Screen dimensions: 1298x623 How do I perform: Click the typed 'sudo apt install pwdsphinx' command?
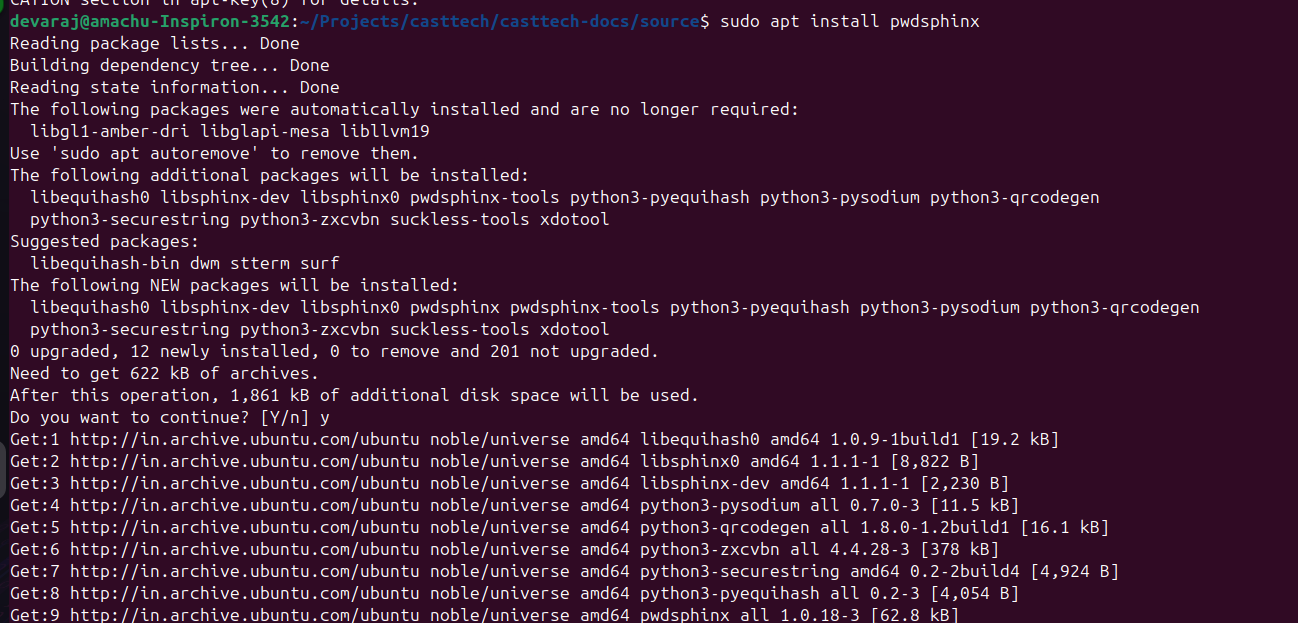pos(850,22)
